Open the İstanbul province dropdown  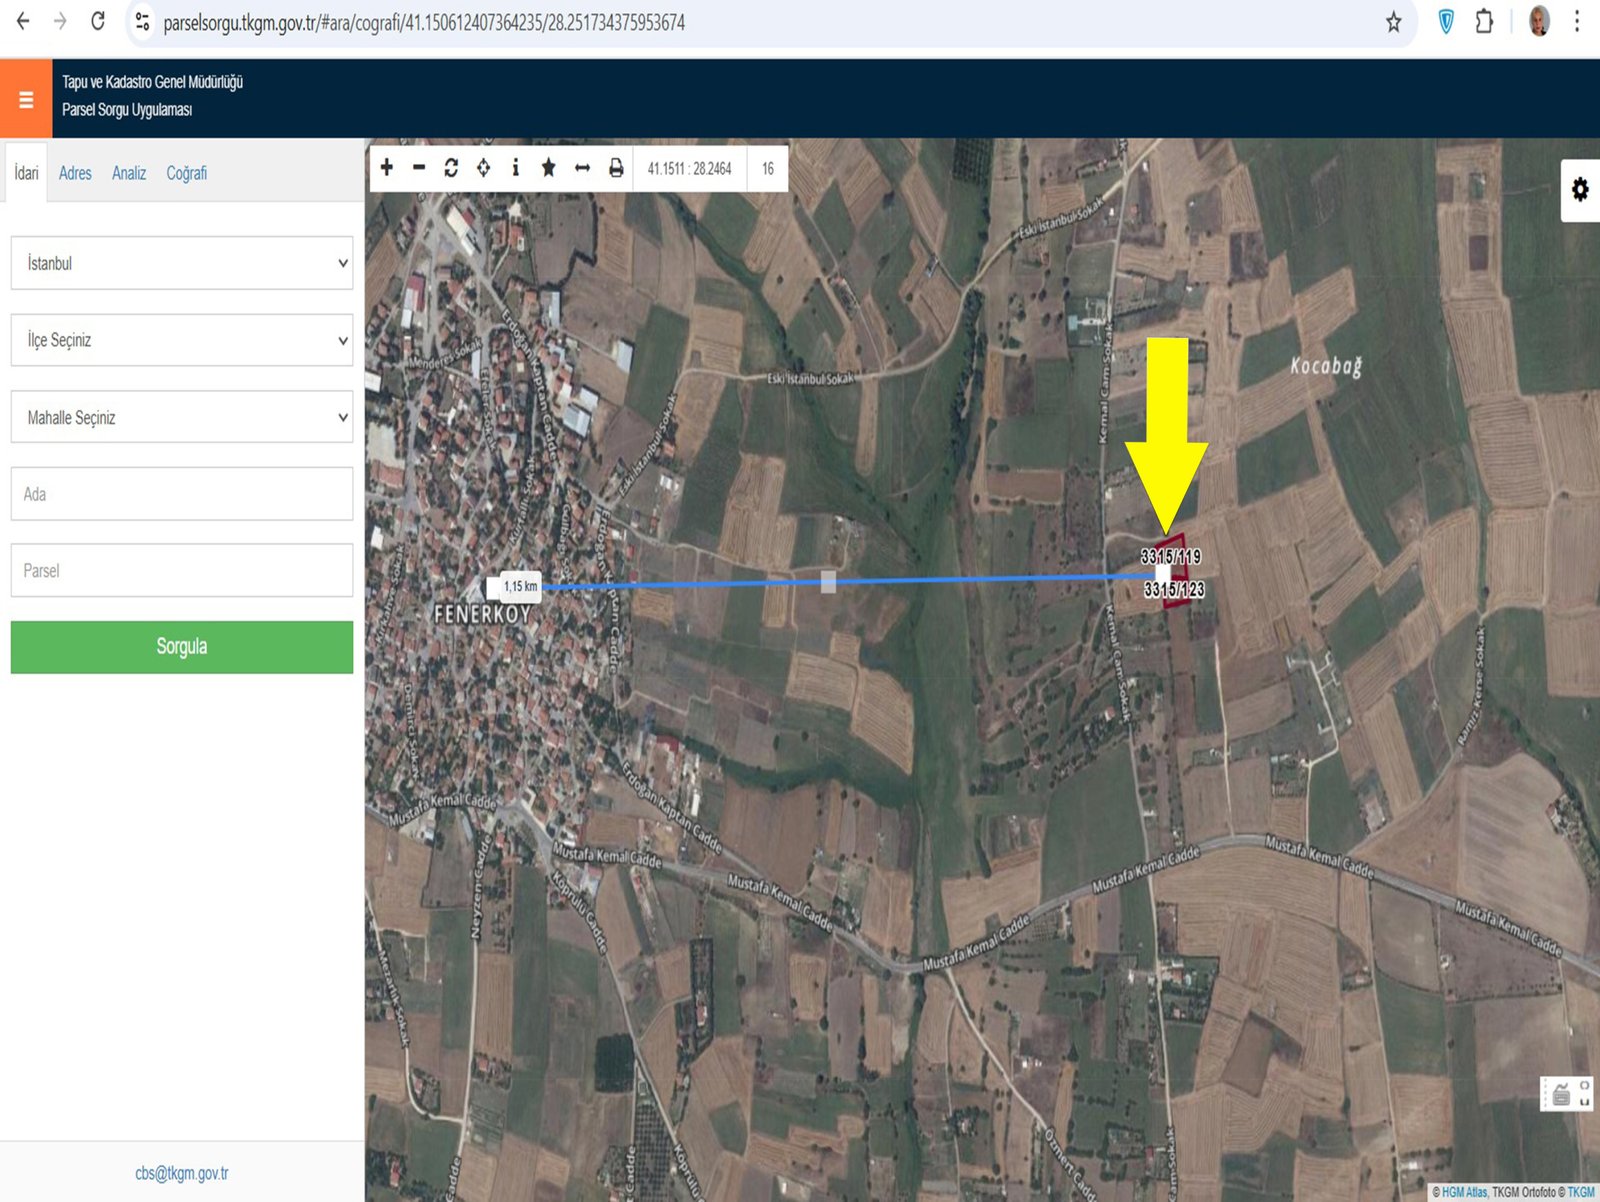pos(182,263)
